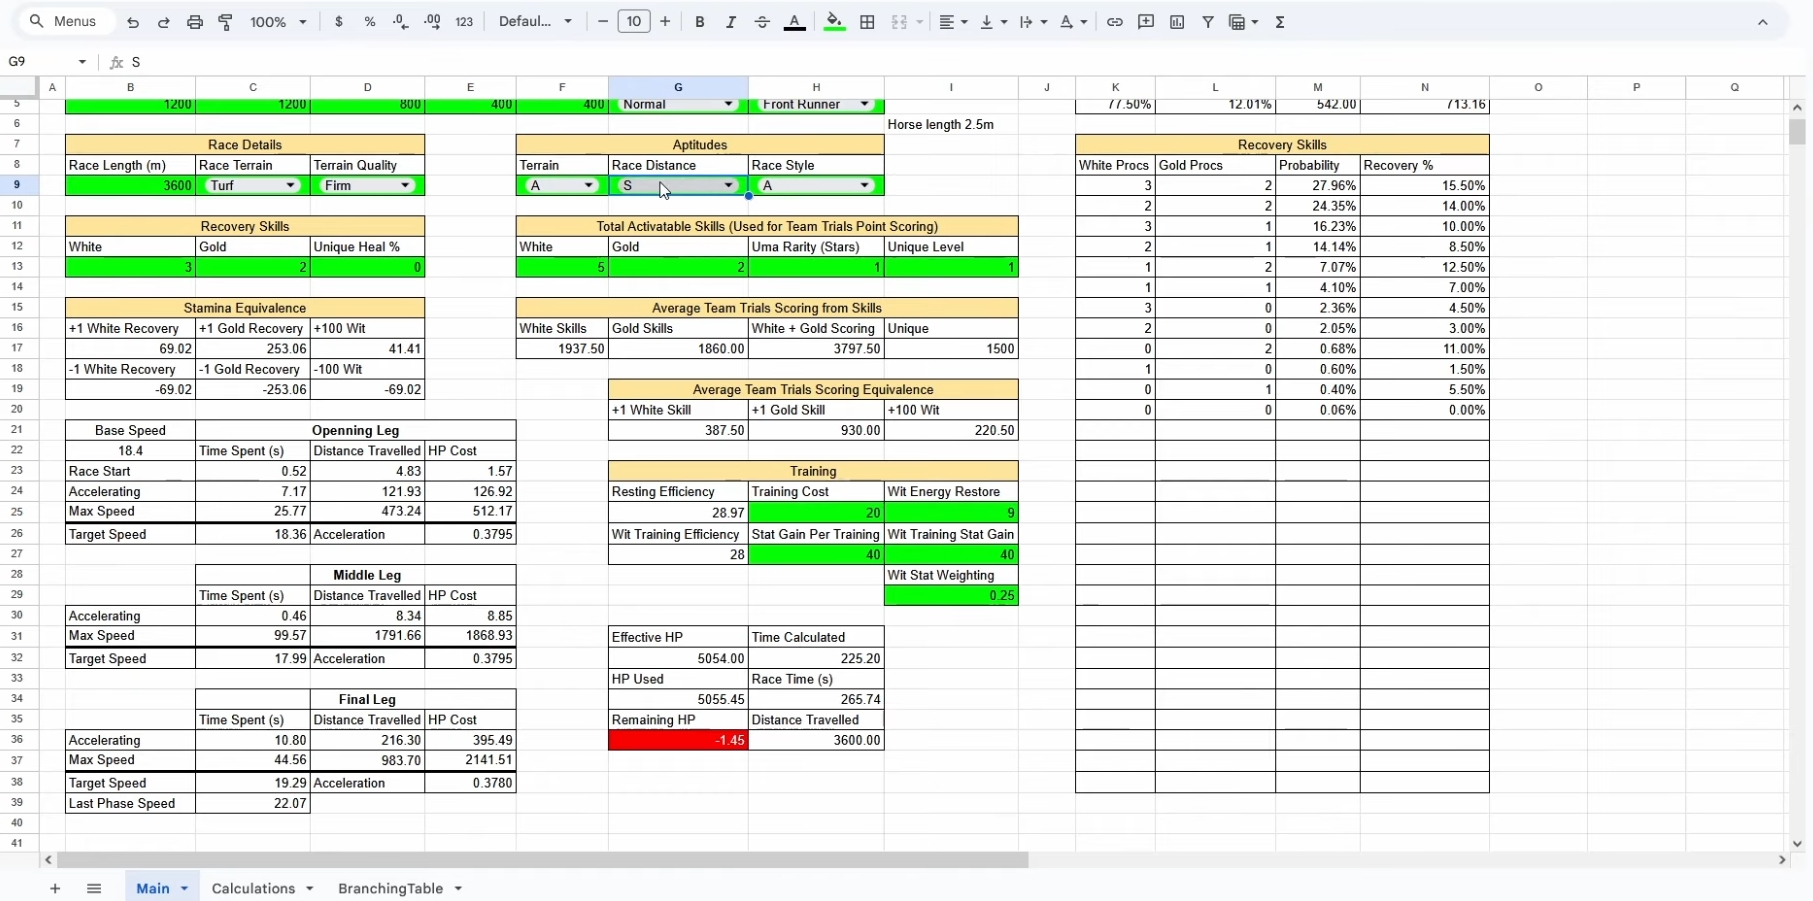Screen dimensions: 1813x901
Task: Decrease decimal places
Action: 401,22
